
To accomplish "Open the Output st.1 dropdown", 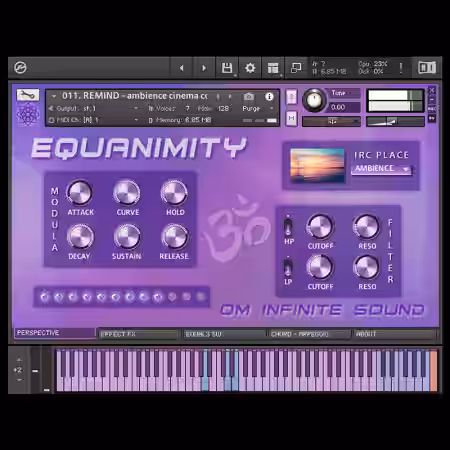I will click(136, 108).
